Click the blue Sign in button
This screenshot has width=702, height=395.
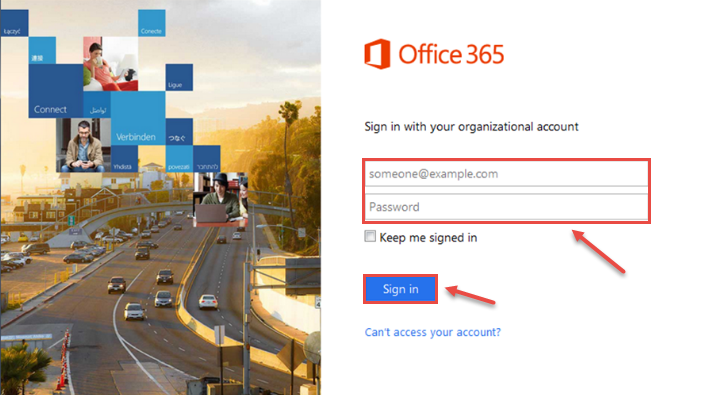[x=400, y=289]
